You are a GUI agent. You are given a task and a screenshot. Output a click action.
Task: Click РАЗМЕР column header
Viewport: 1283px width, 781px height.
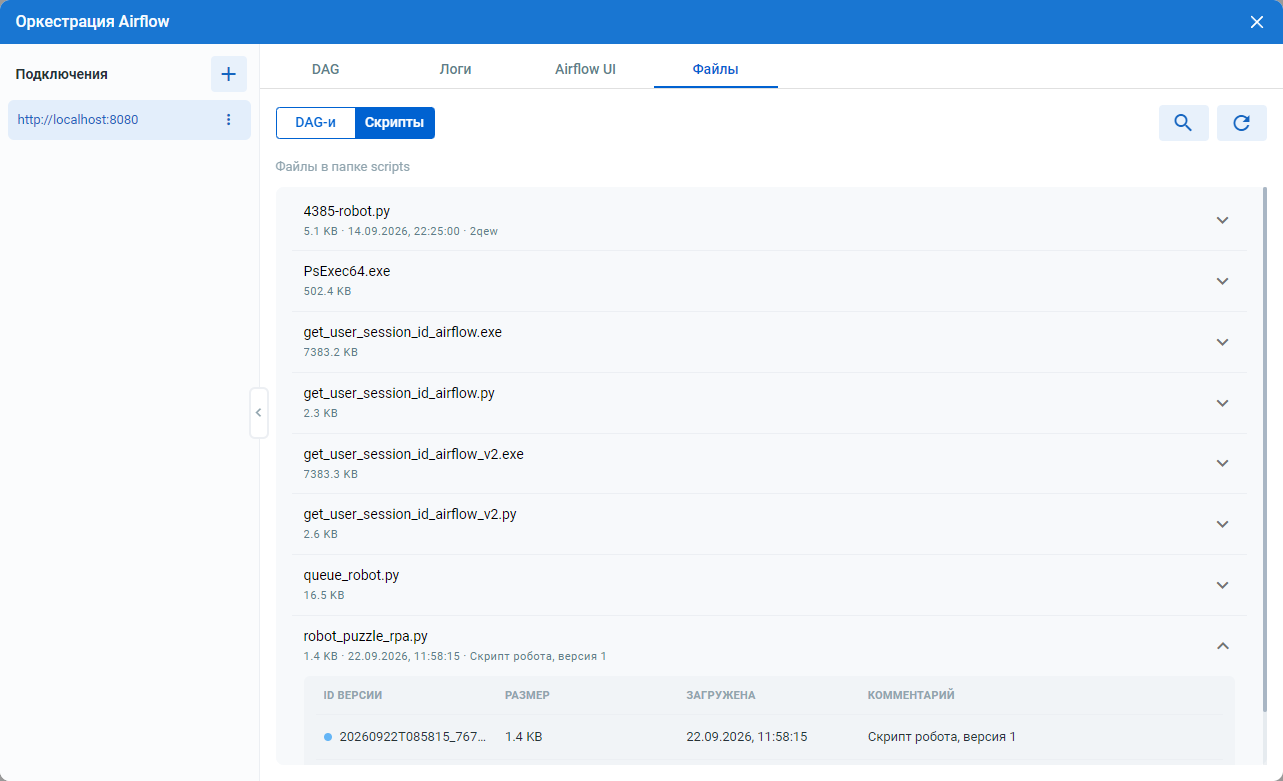tap(527, 695)
